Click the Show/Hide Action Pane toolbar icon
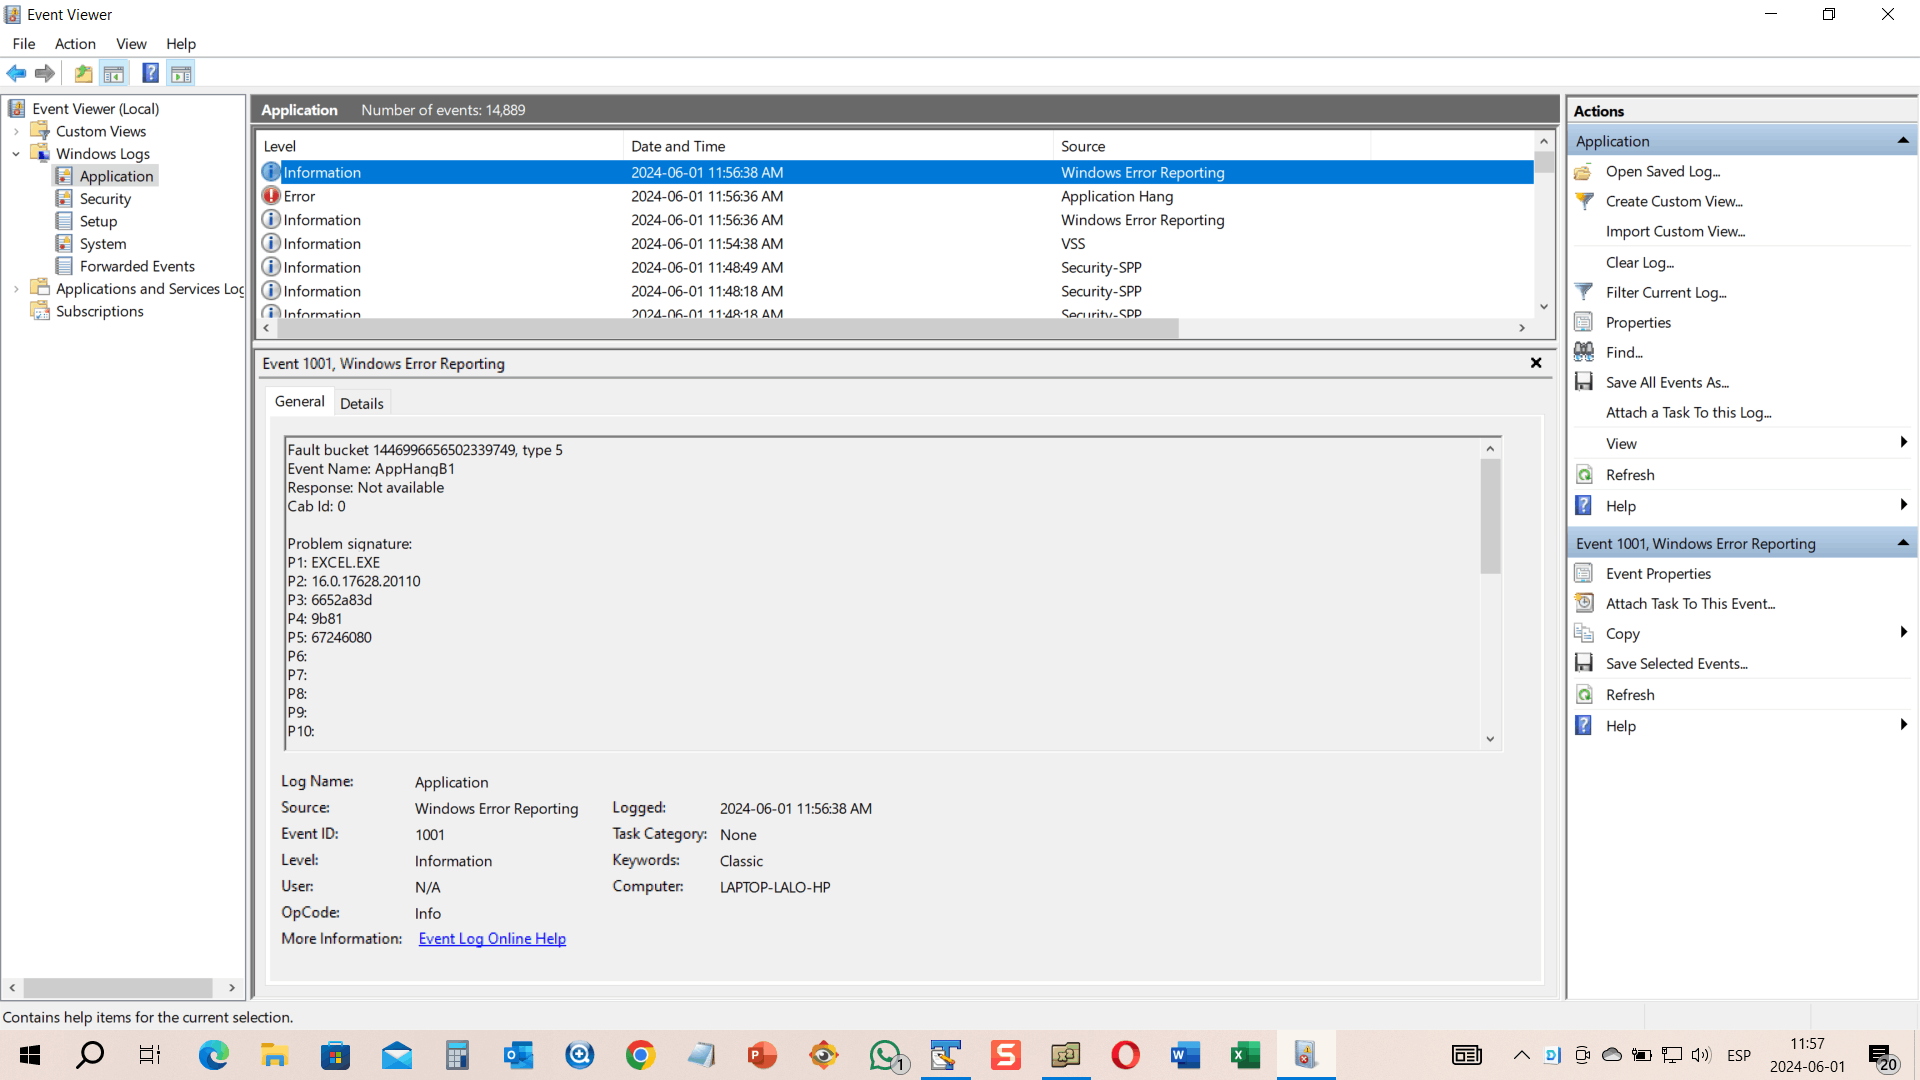 pyautogui.click(x=181, y=73)
